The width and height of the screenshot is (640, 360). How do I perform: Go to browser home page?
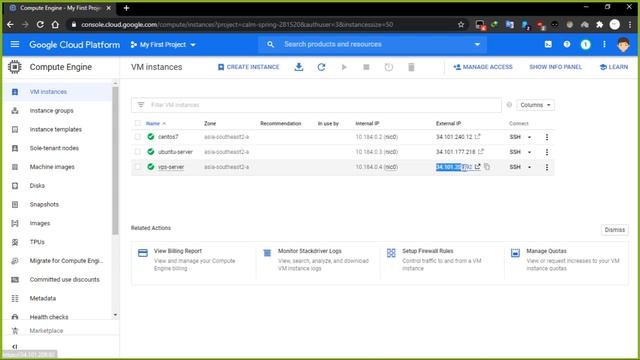click(55, 24)
